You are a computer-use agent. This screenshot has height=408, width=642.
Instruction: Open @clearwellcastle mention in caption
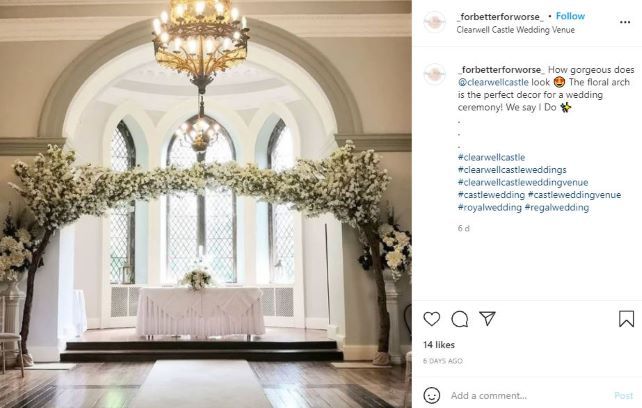(x=493, y=82)
